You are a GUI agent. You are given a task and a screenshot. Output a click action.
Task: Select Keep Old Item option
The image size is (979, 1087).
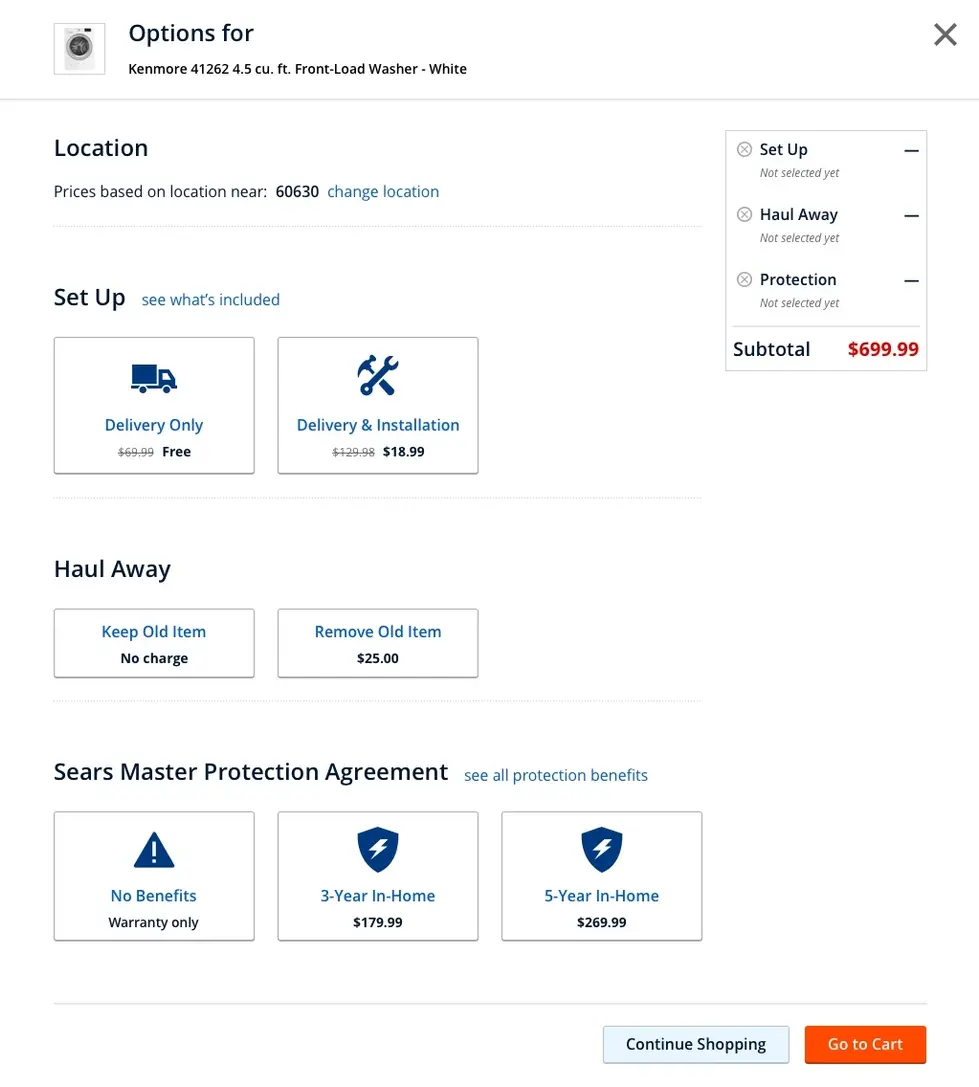[x=154, y=643]
